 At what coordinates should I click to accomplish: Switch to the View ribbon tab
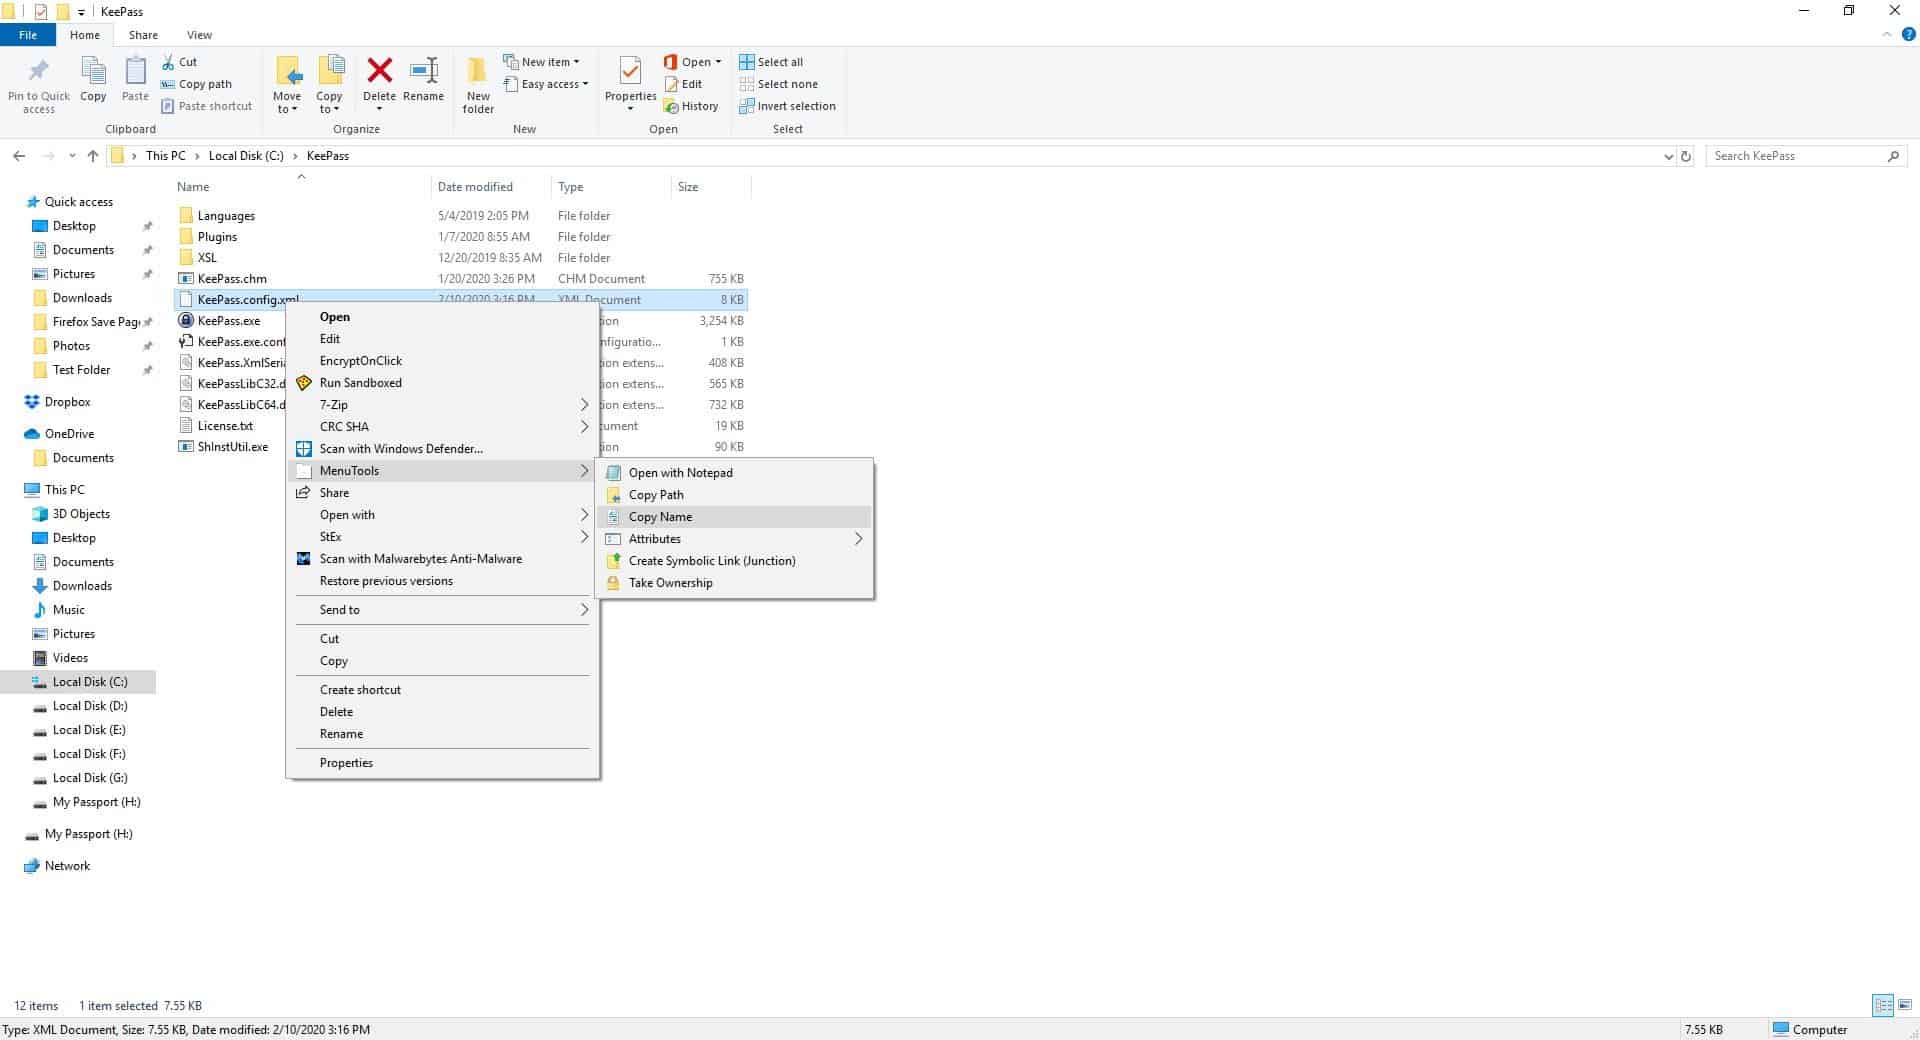point(199,34)
